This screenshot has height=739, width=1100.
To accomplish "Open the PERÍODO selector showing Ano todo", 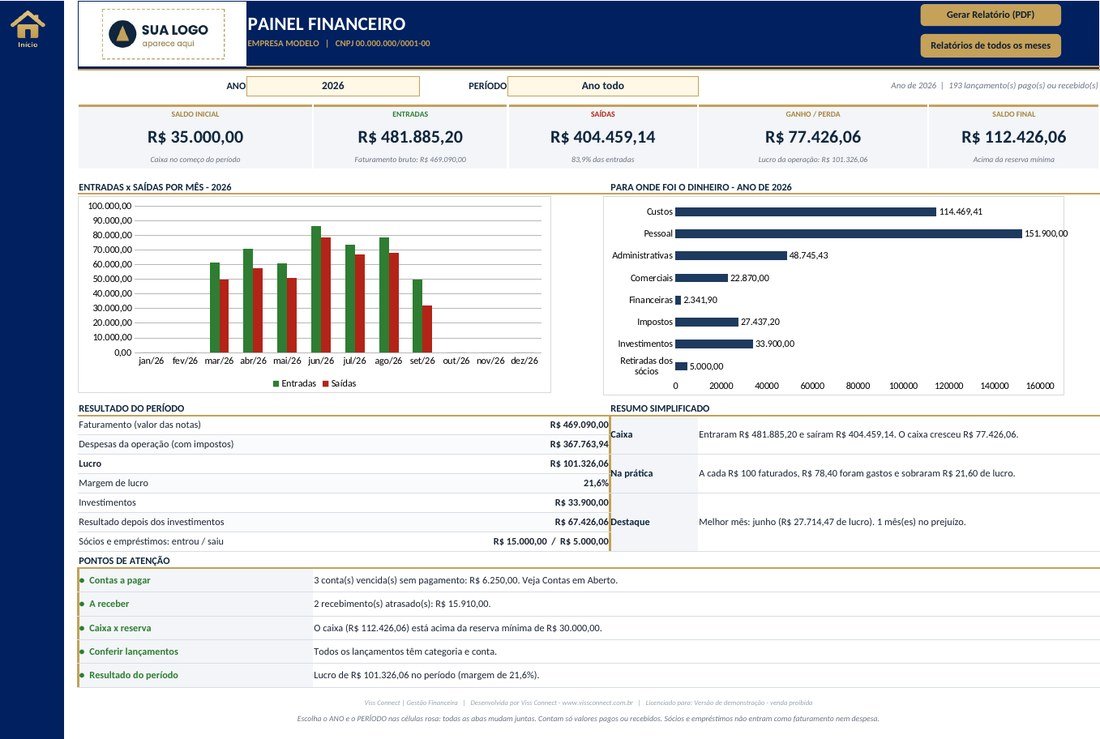I will click(x=603, y=86).
